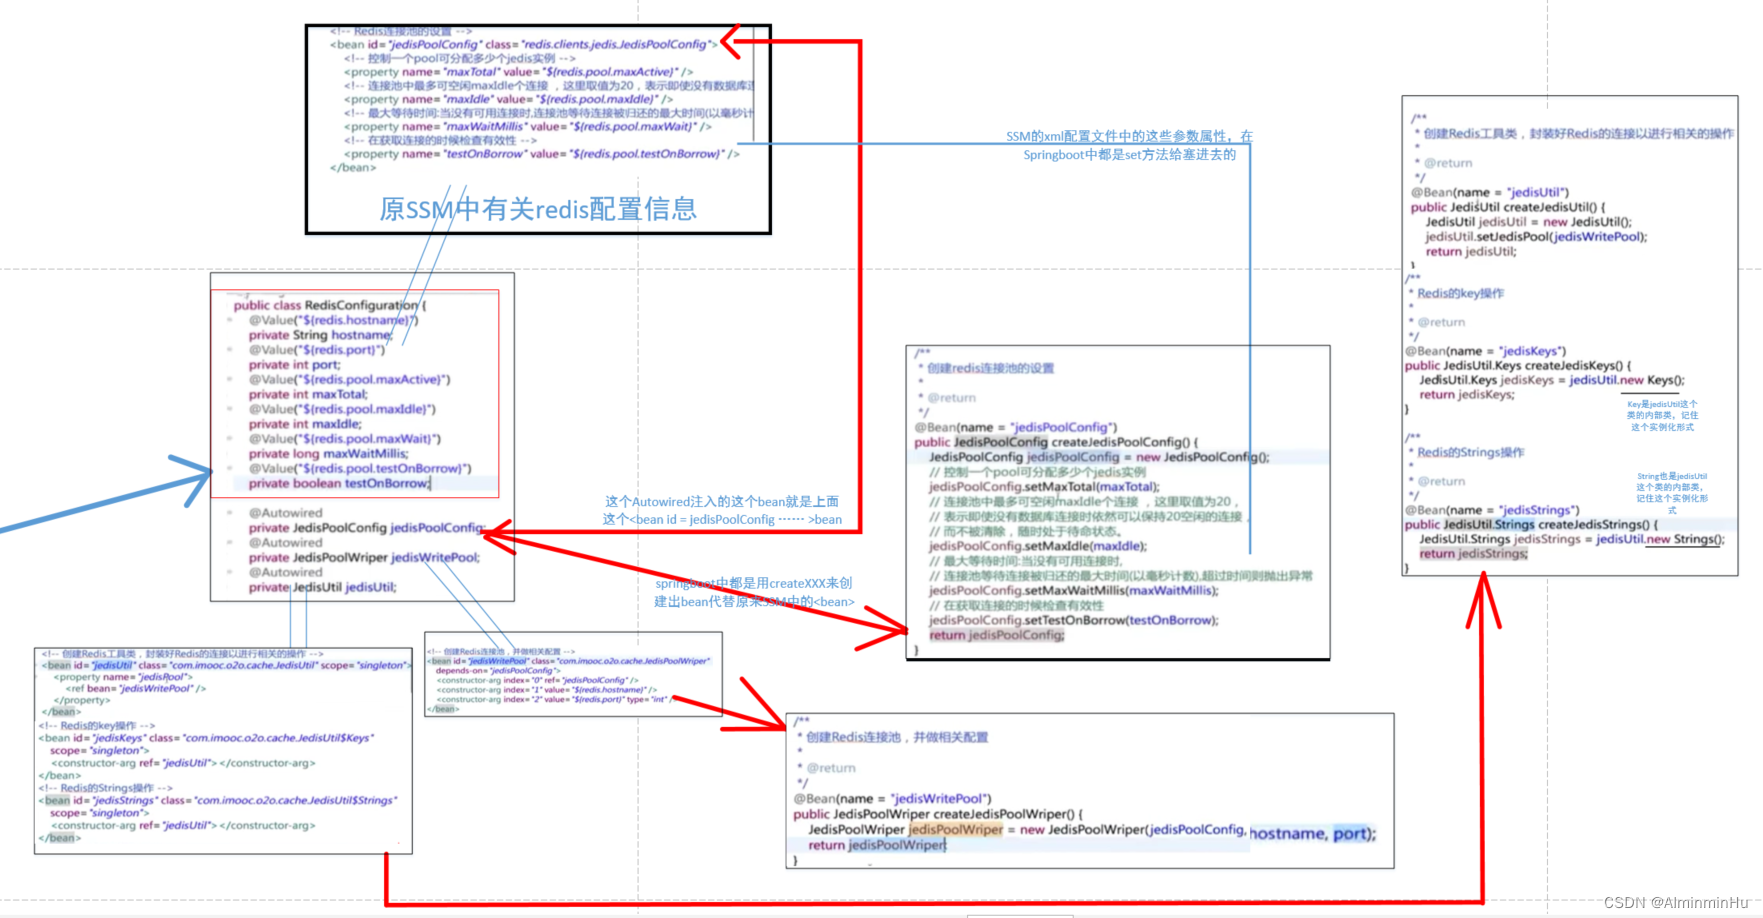Click highlighted "return jedisStrings;" line
The height and width of the screenshot is (918, 1763).
pos(1473,554)
